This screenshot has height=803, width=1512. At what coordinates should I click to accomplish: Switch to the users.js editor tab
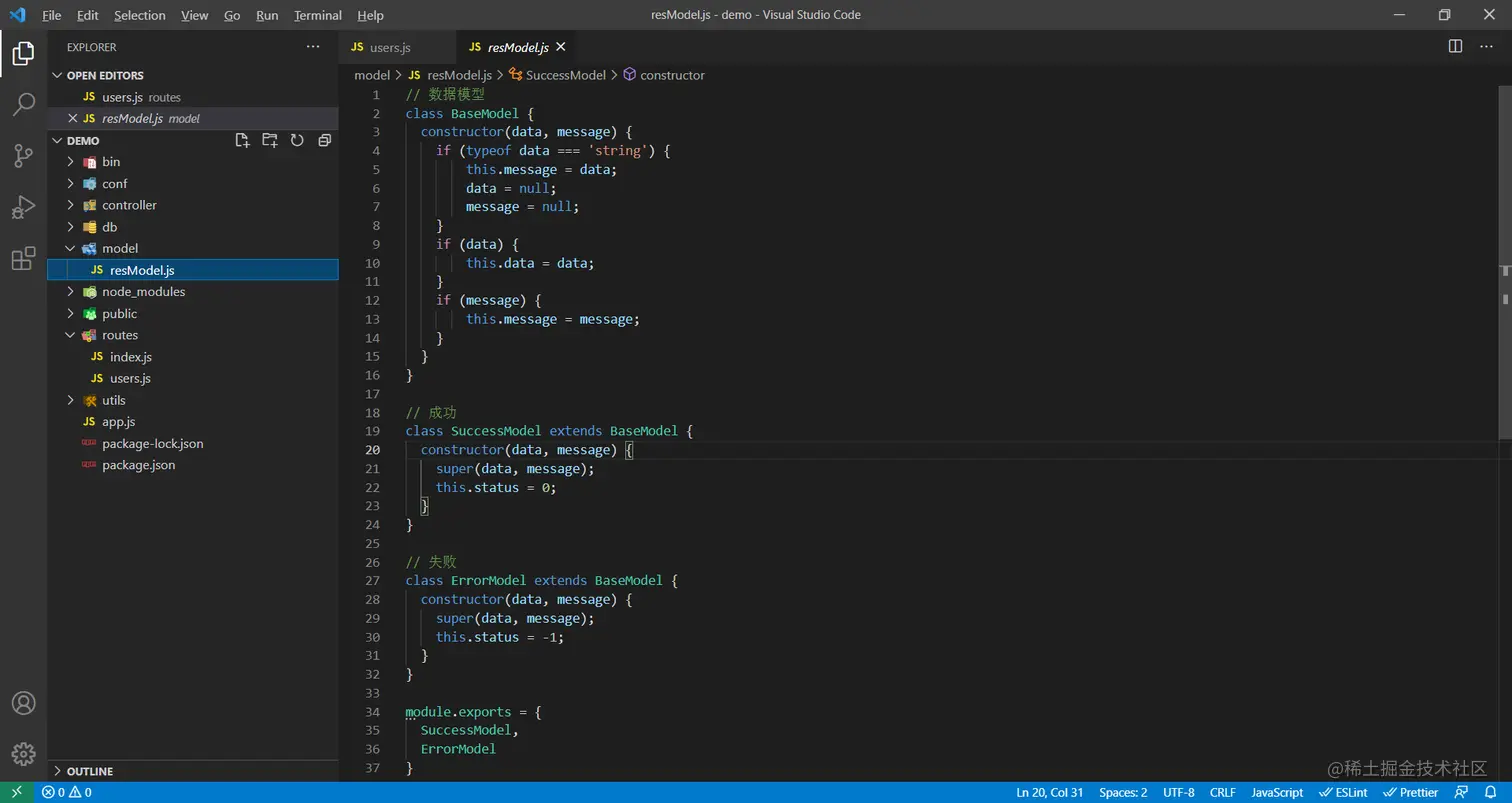pos(390,47)
